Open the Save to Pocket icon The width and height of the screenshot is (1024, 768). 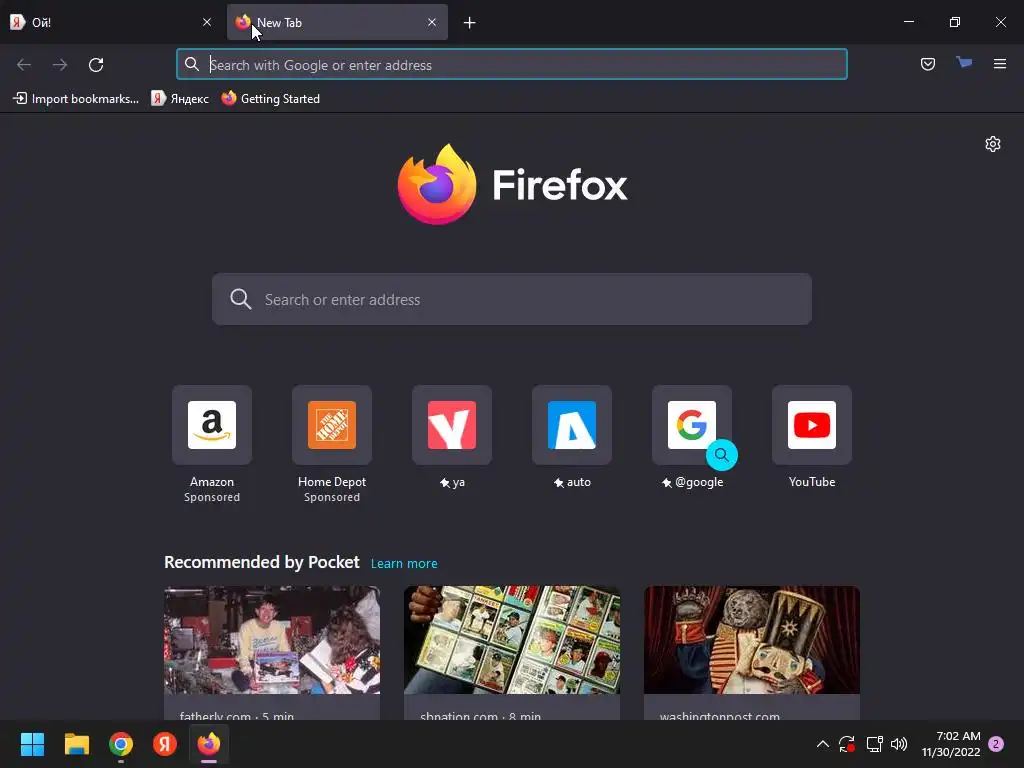pos(927,64)
